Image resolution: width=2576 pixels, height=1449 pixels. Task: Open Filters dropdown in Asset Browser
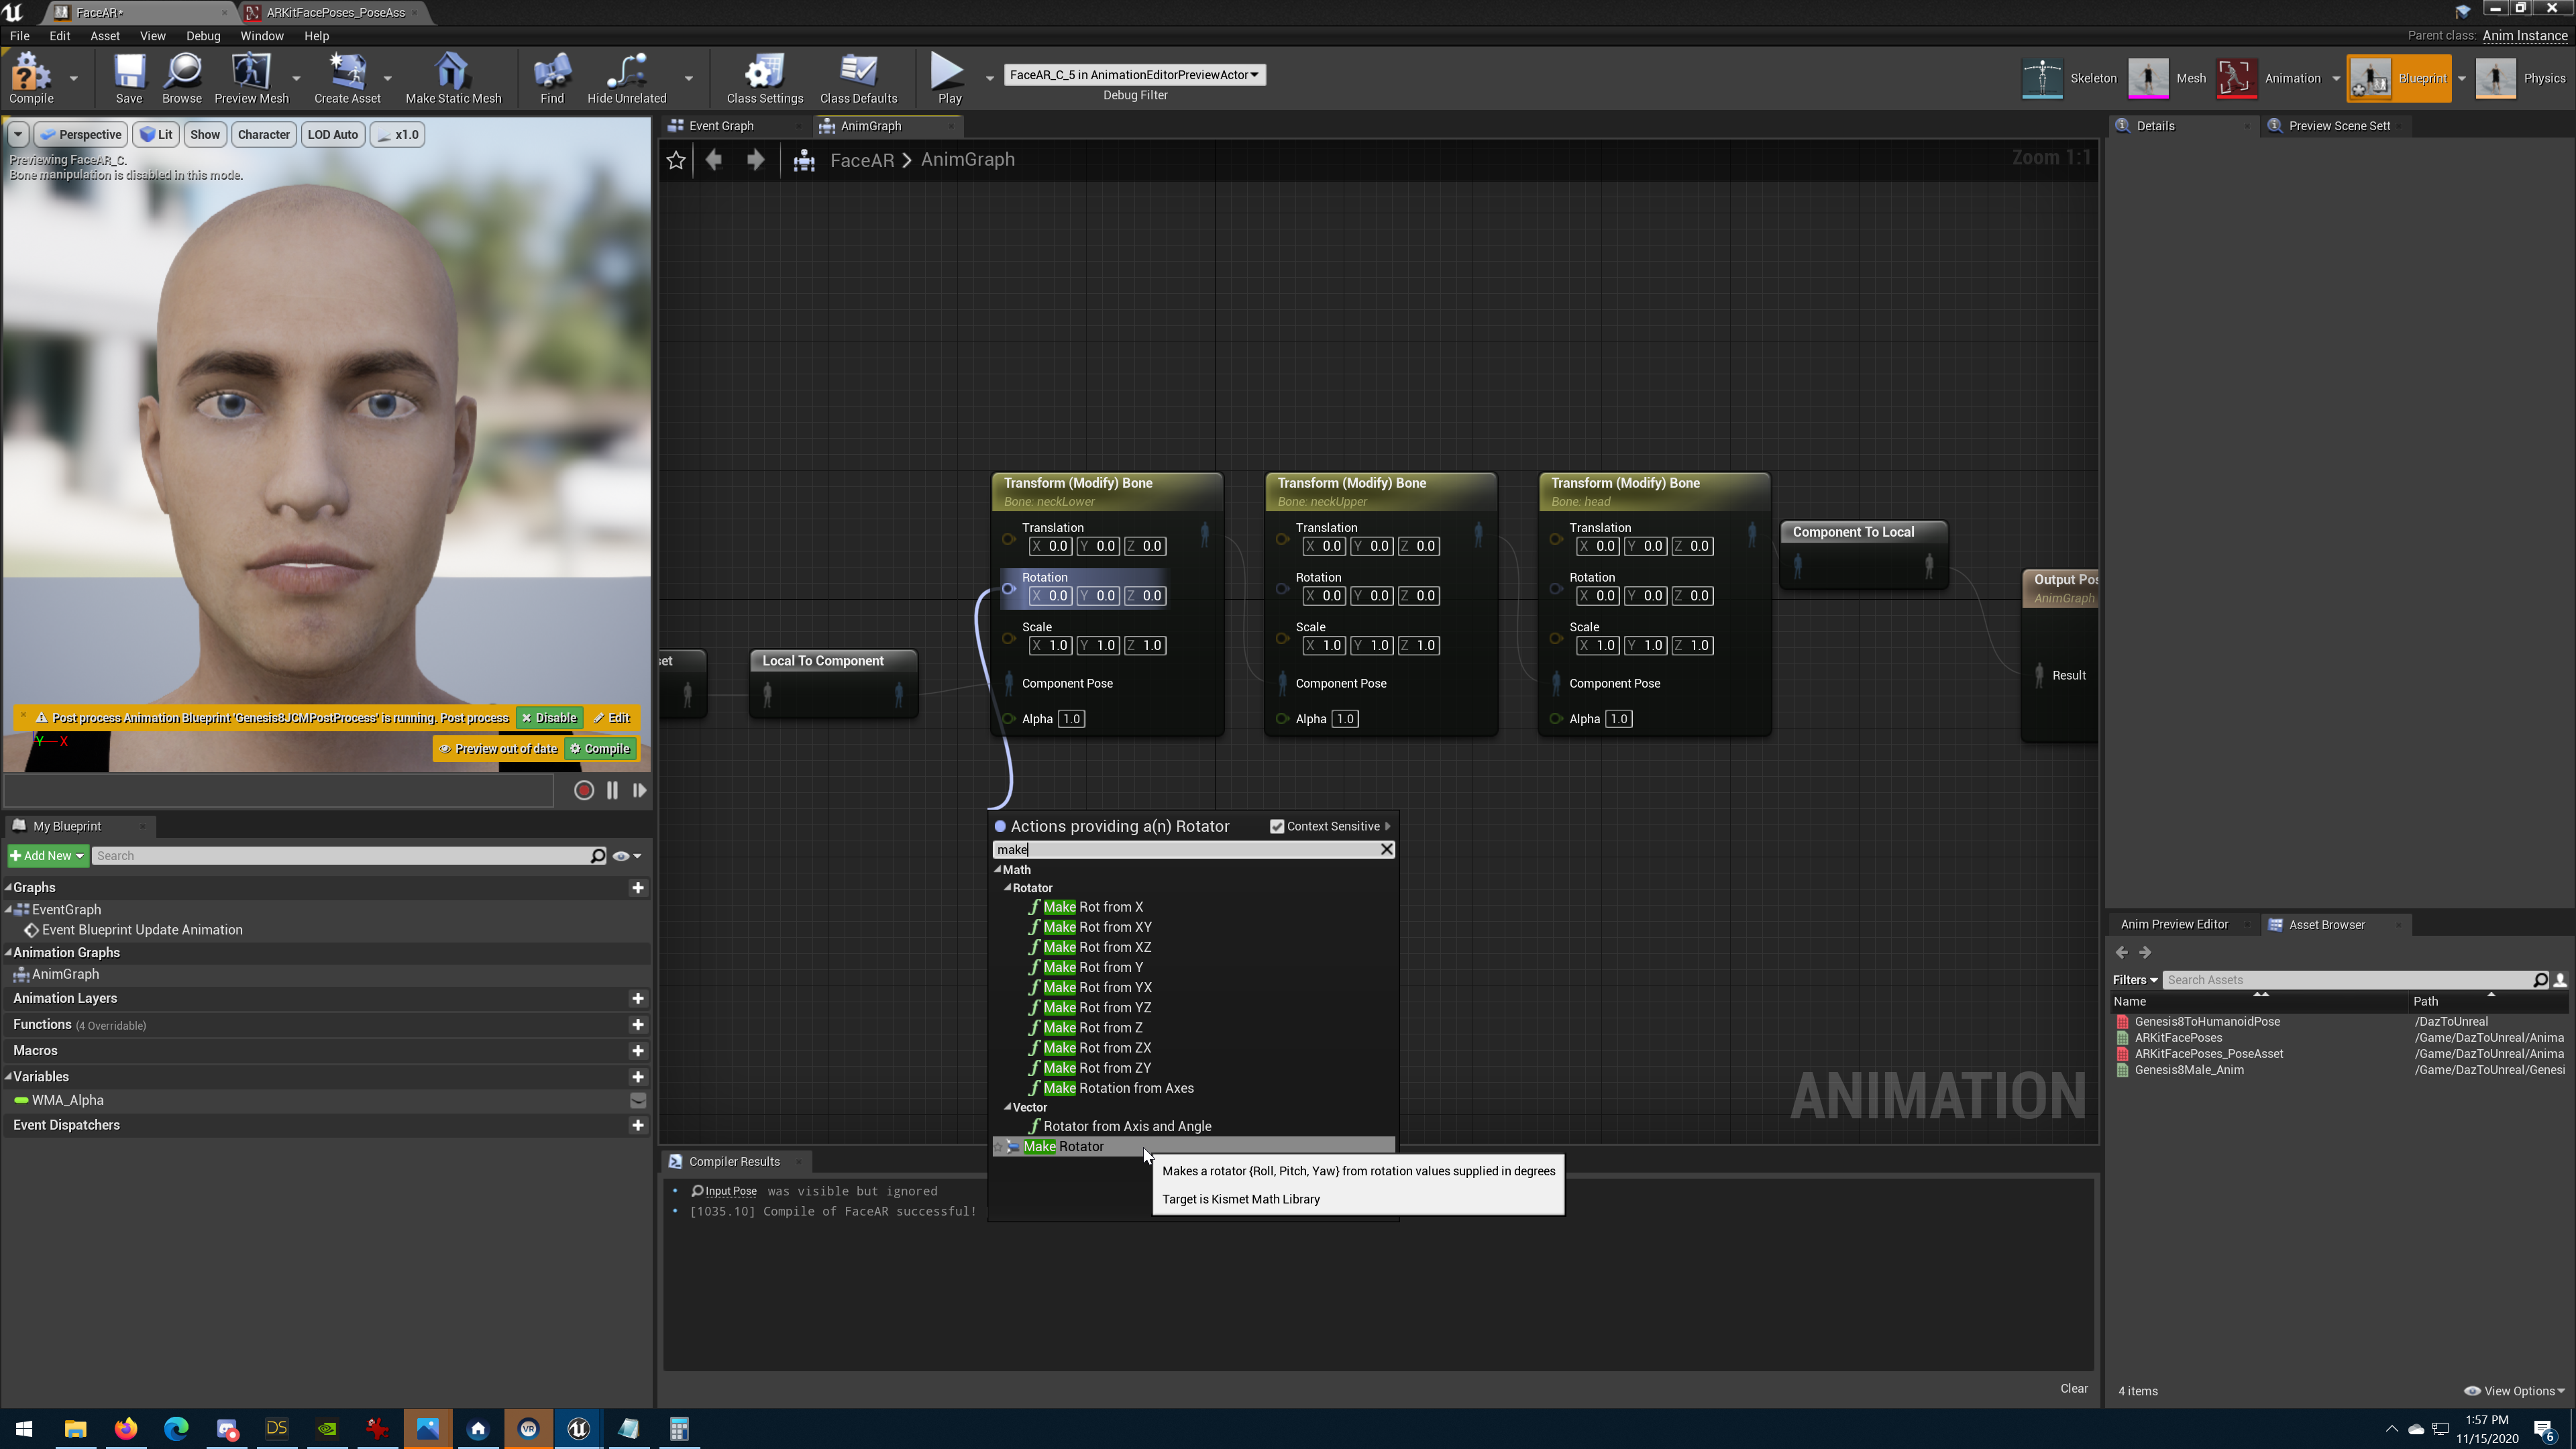[x=2135, y=980]
